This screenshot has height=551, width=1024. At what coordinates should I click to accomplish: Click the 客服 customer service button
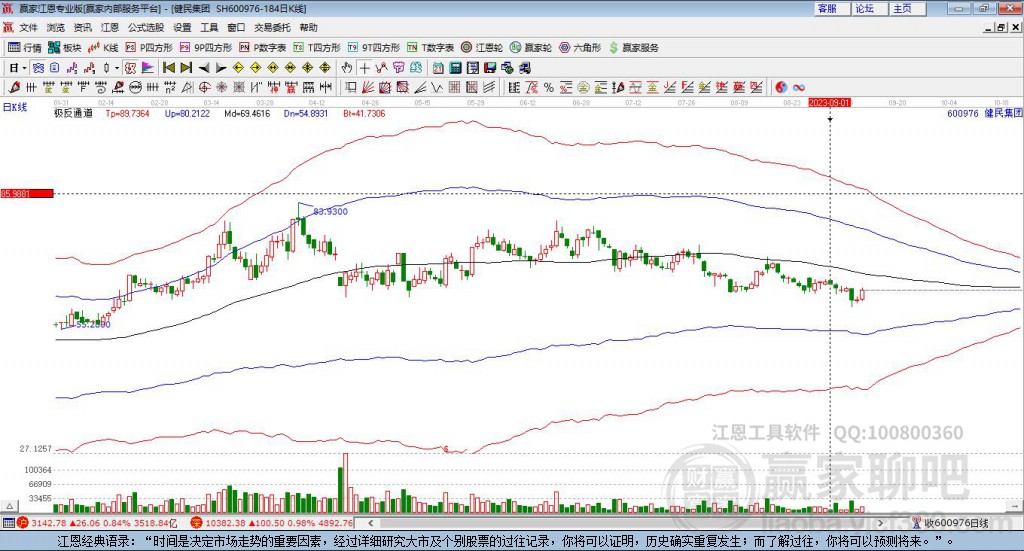(832, 8)
